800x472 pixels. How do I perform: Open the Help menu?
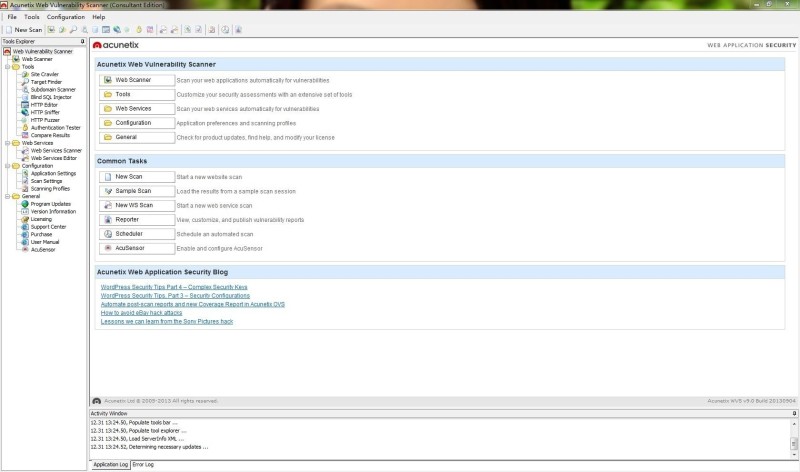click(x=98, y=17)
